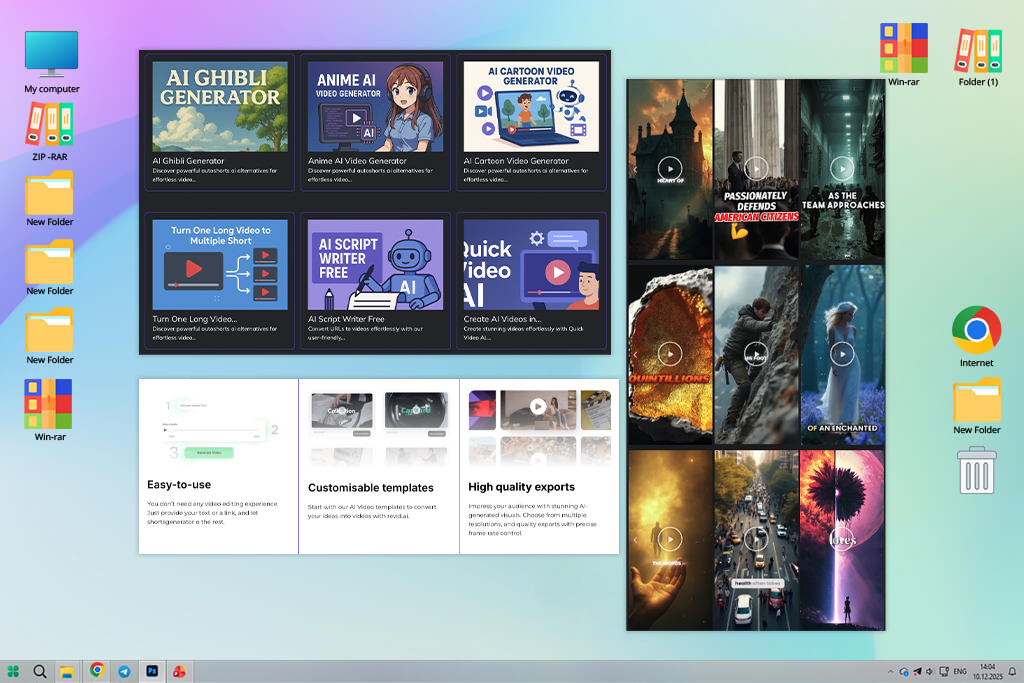This screenshot has width=1024, height=683.
Task: Click the "Create AI Videos in..." card title
Action: click(502, 319)
